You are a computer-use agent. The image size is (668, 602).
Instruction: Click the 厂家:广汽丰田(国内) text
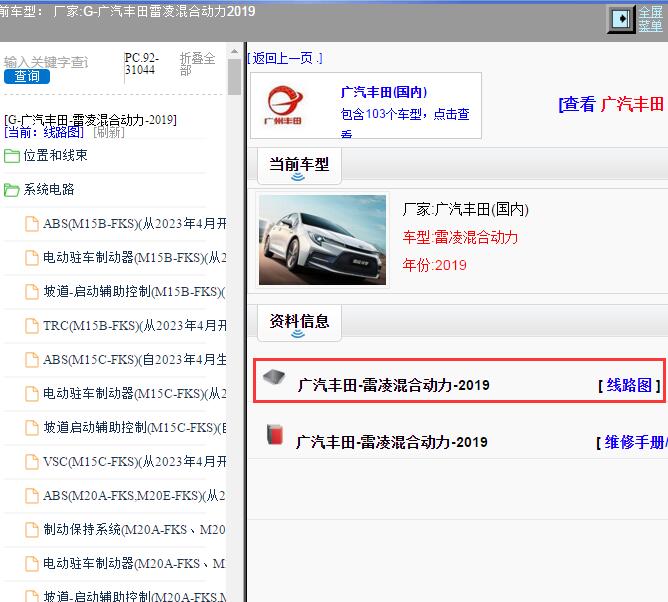(466, 209)
